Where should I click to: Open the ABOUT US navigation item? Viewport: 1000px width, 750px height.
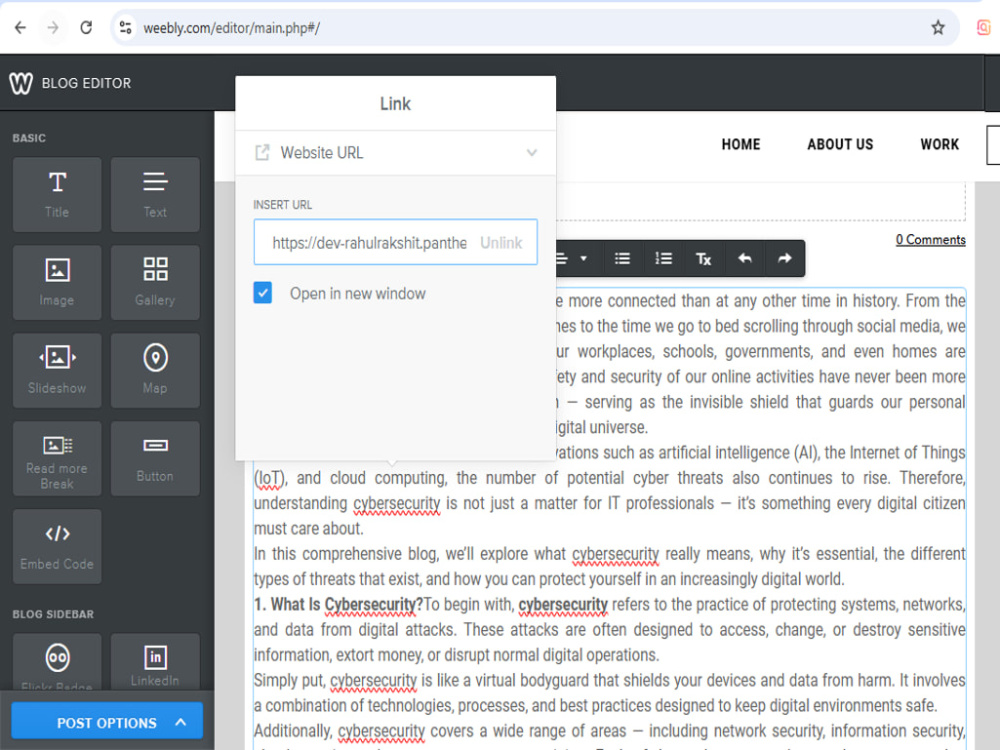point(840,144)
